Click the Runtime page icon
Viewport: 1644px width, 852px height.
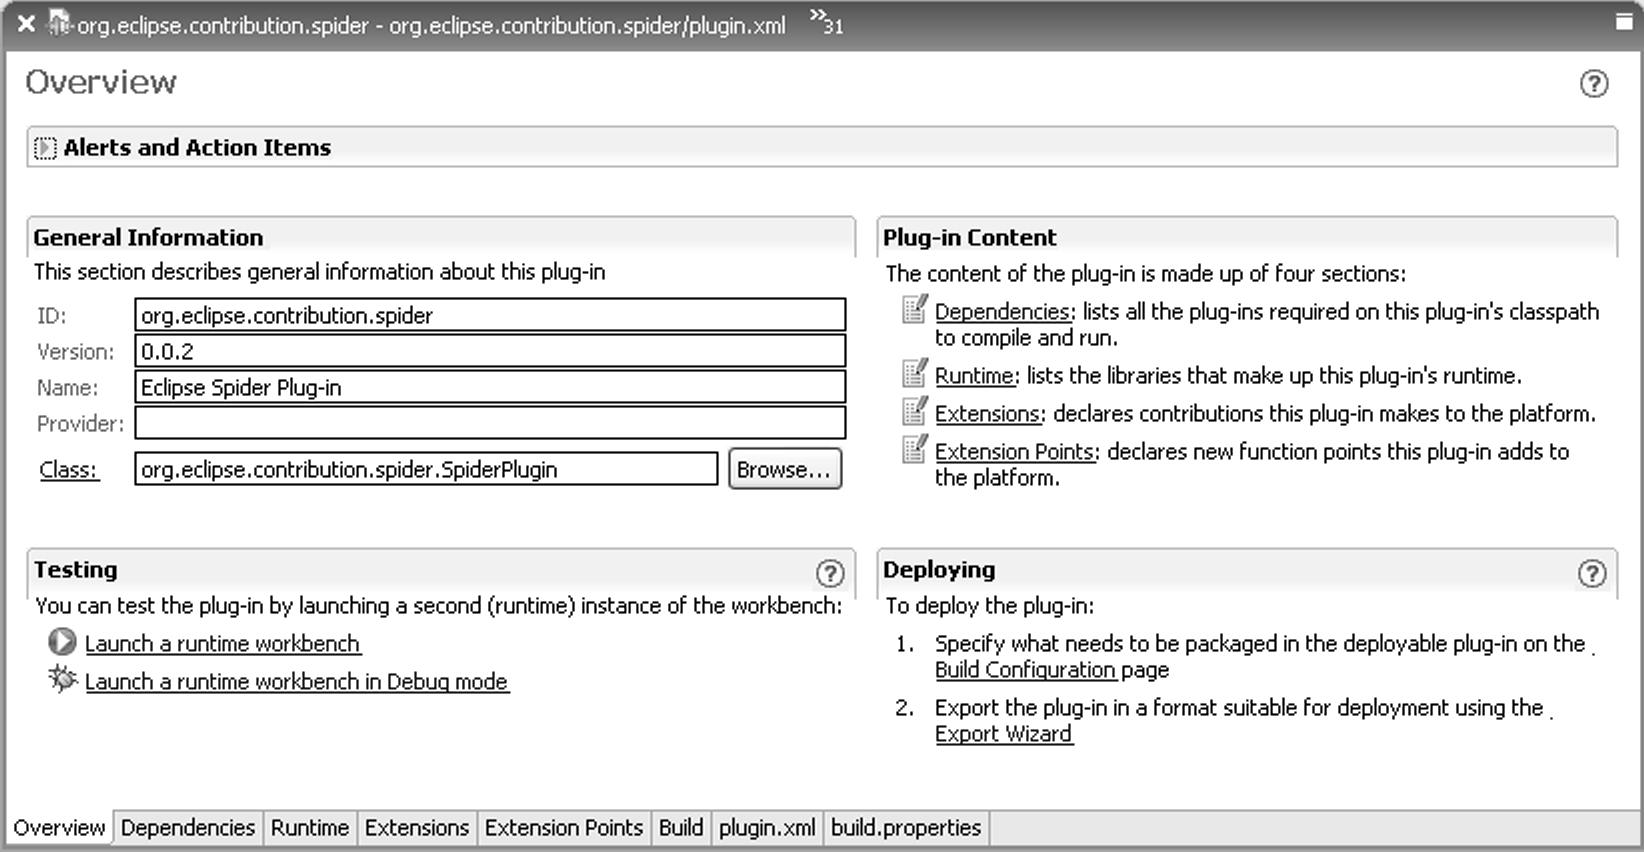[x=914, y=374]
